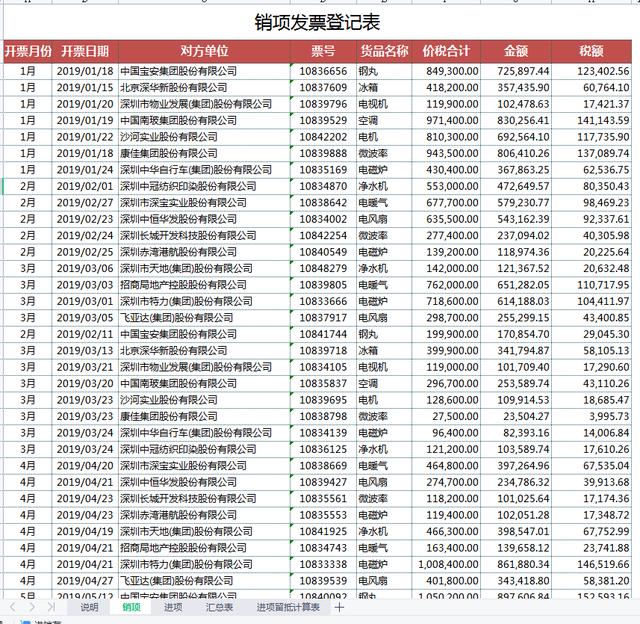Select tax cell 104,411.97
This screenshot has height=624, width=640.
tap(591, 301)
